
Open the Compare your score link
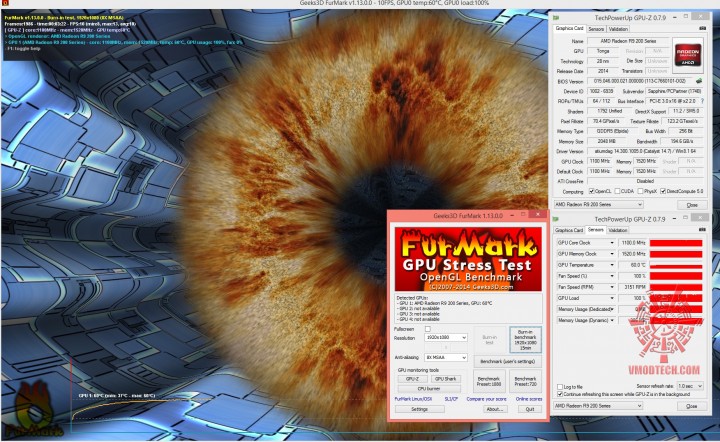486,399
